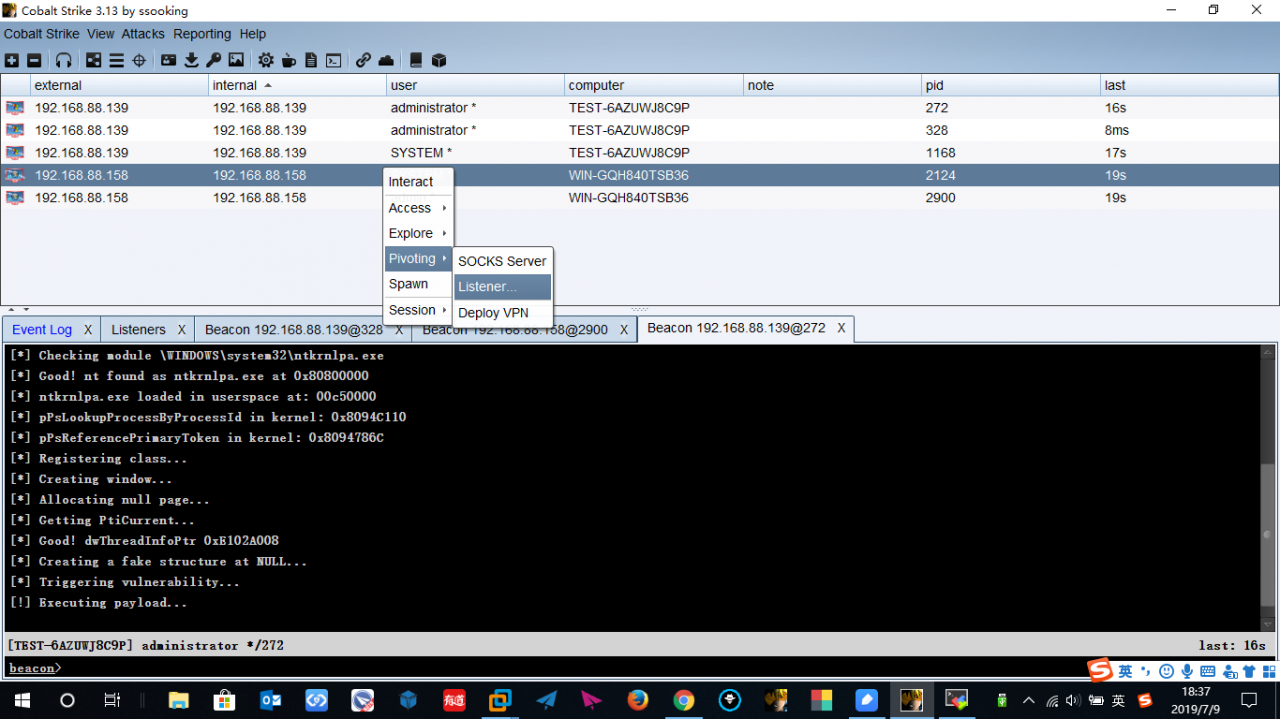Select Listener... in Pivoting submenu
This screenshot has height=719, width=1280.
pos(502,287)
